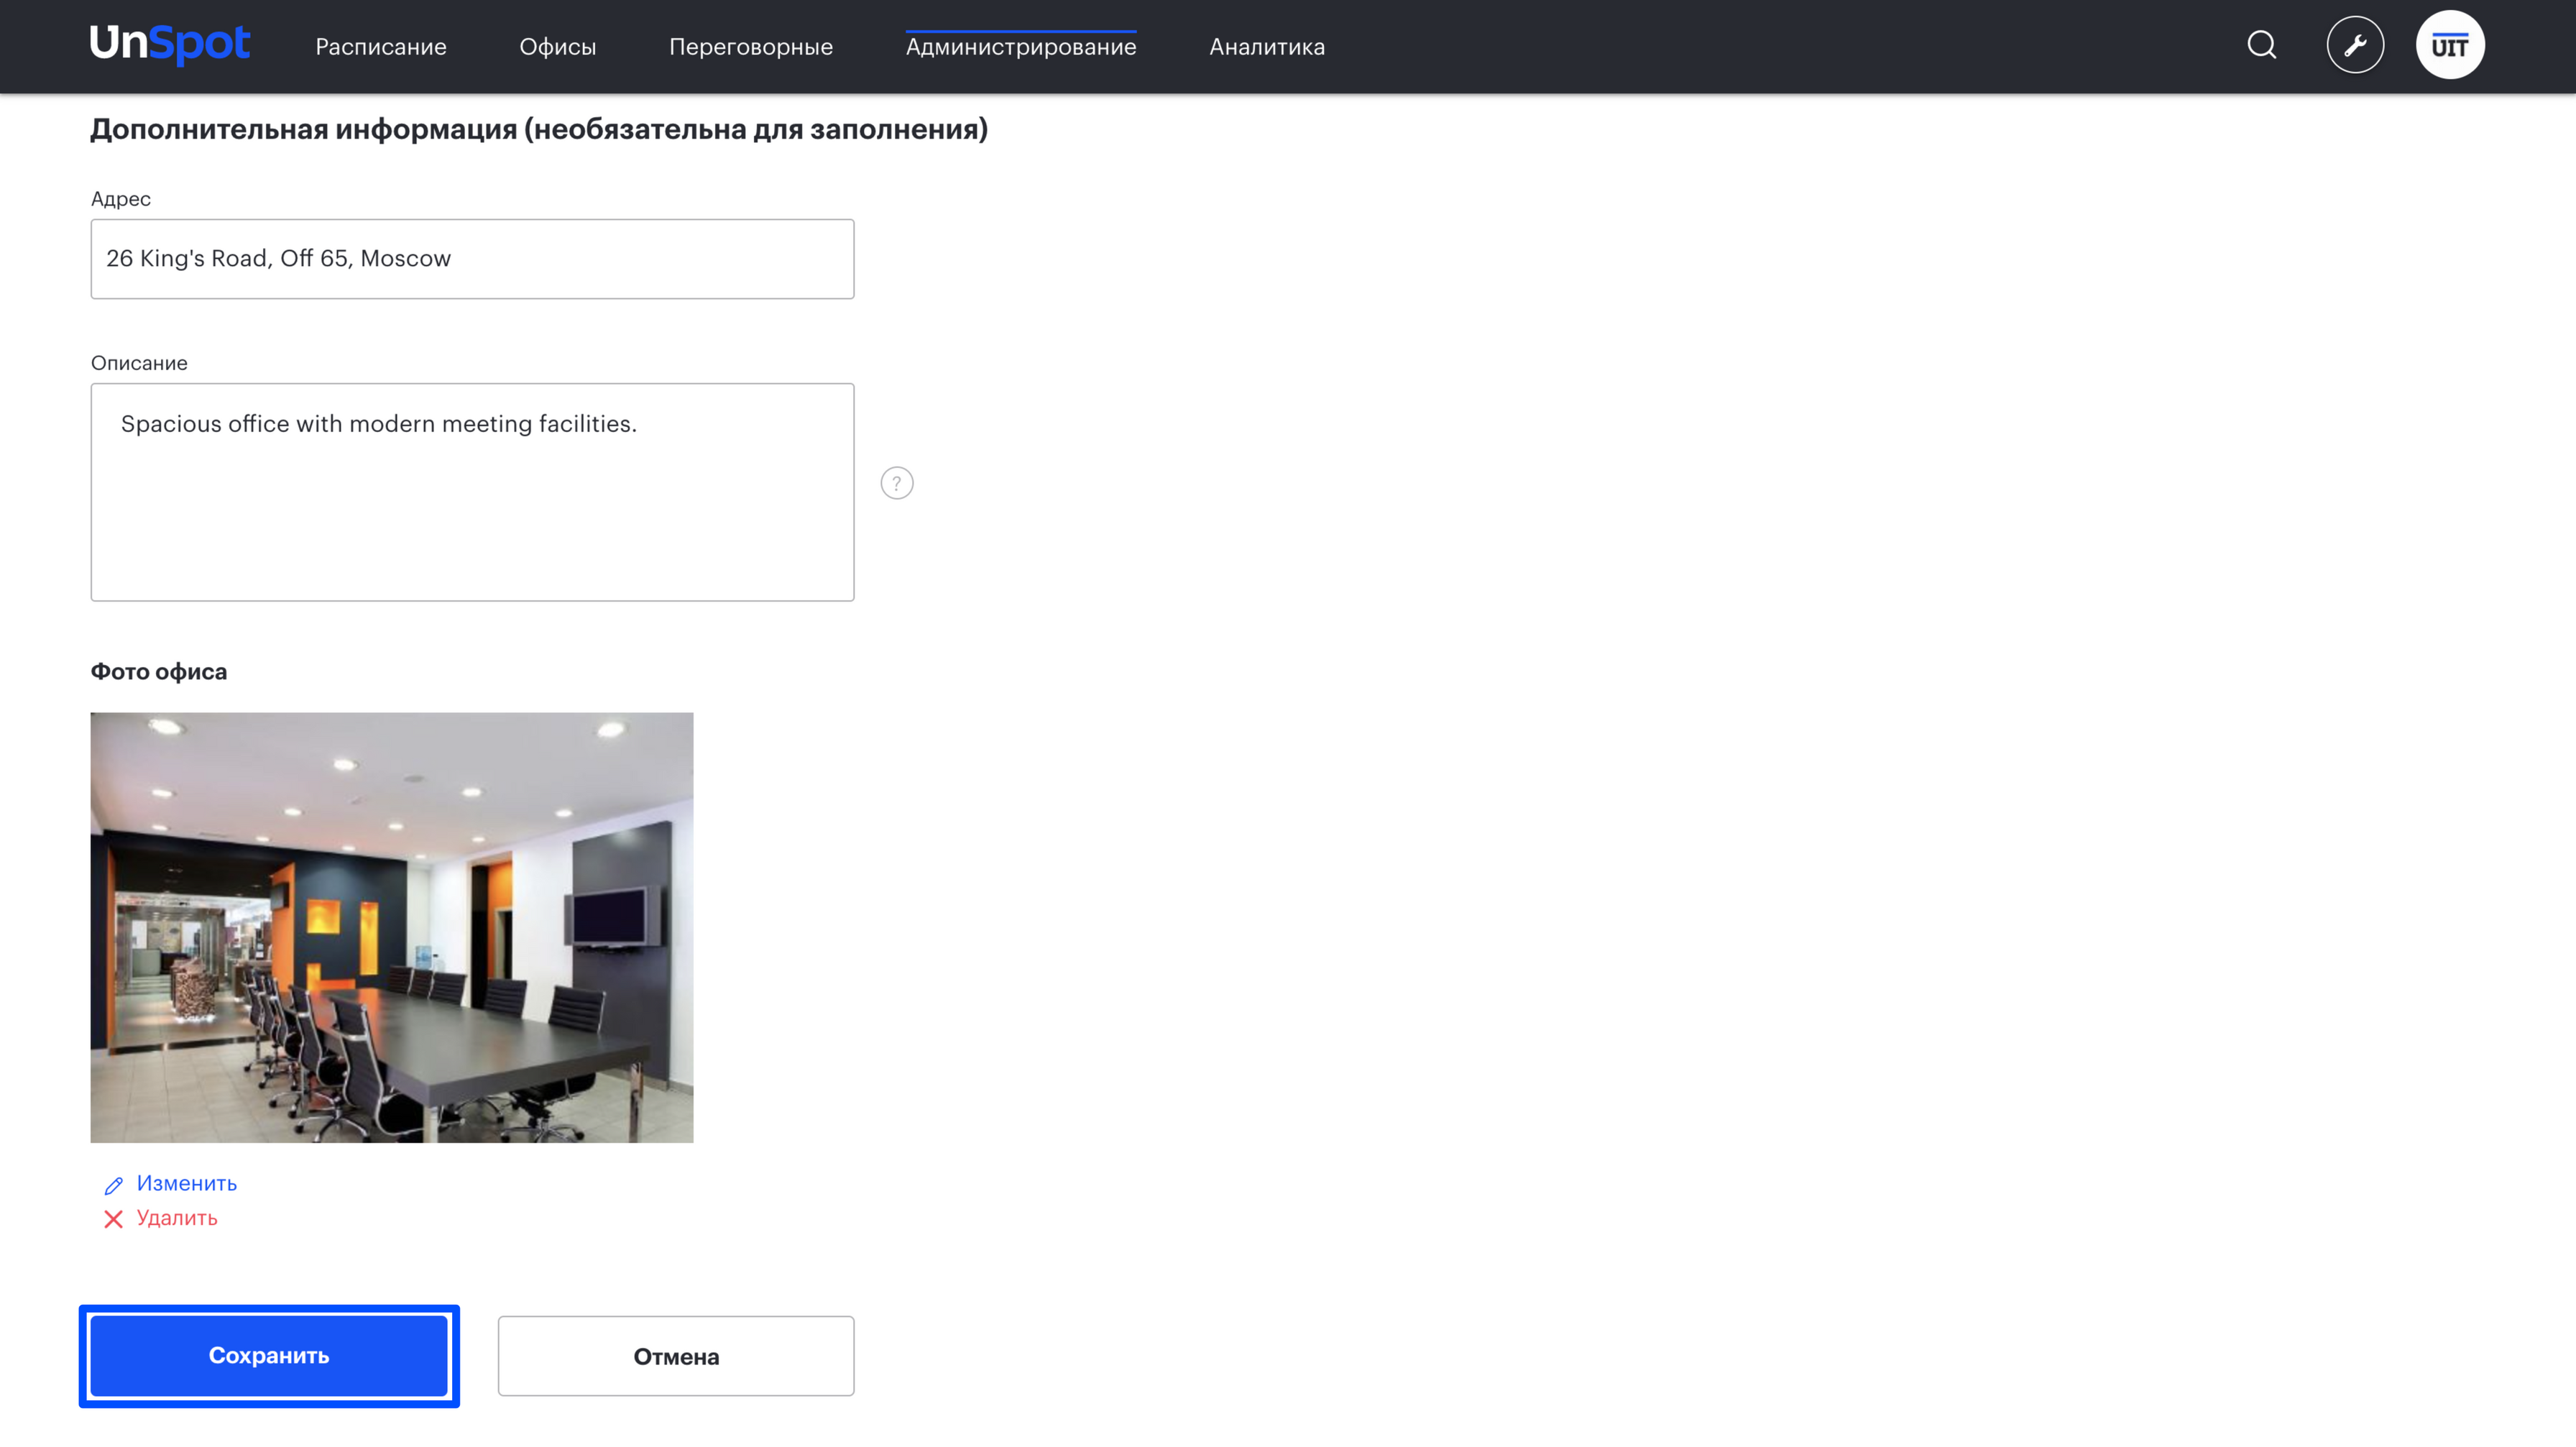Image resolution: width=2576 pixels, height=1447 pixels.
Task: Open the Офисы menu item
Action: [558, 47]
